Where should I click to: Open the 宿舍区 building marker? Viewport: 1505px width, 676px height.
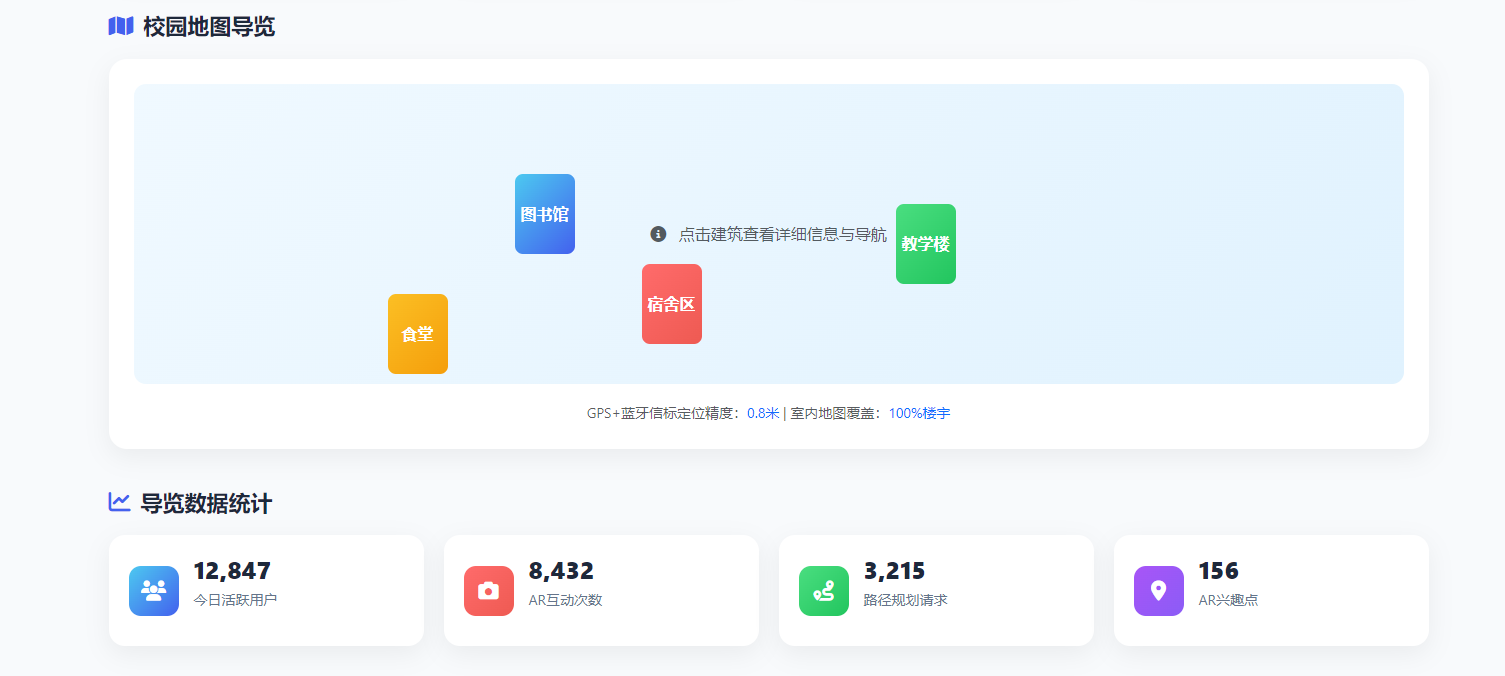(x=672, y=304)
